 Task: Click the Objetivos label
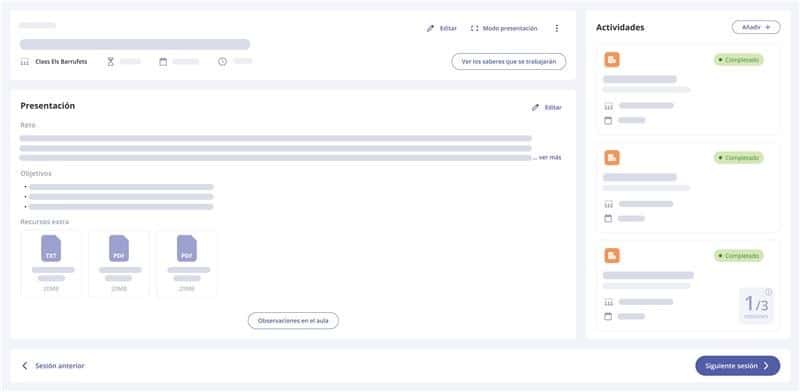pyautogui.click(x=36, y=174)
